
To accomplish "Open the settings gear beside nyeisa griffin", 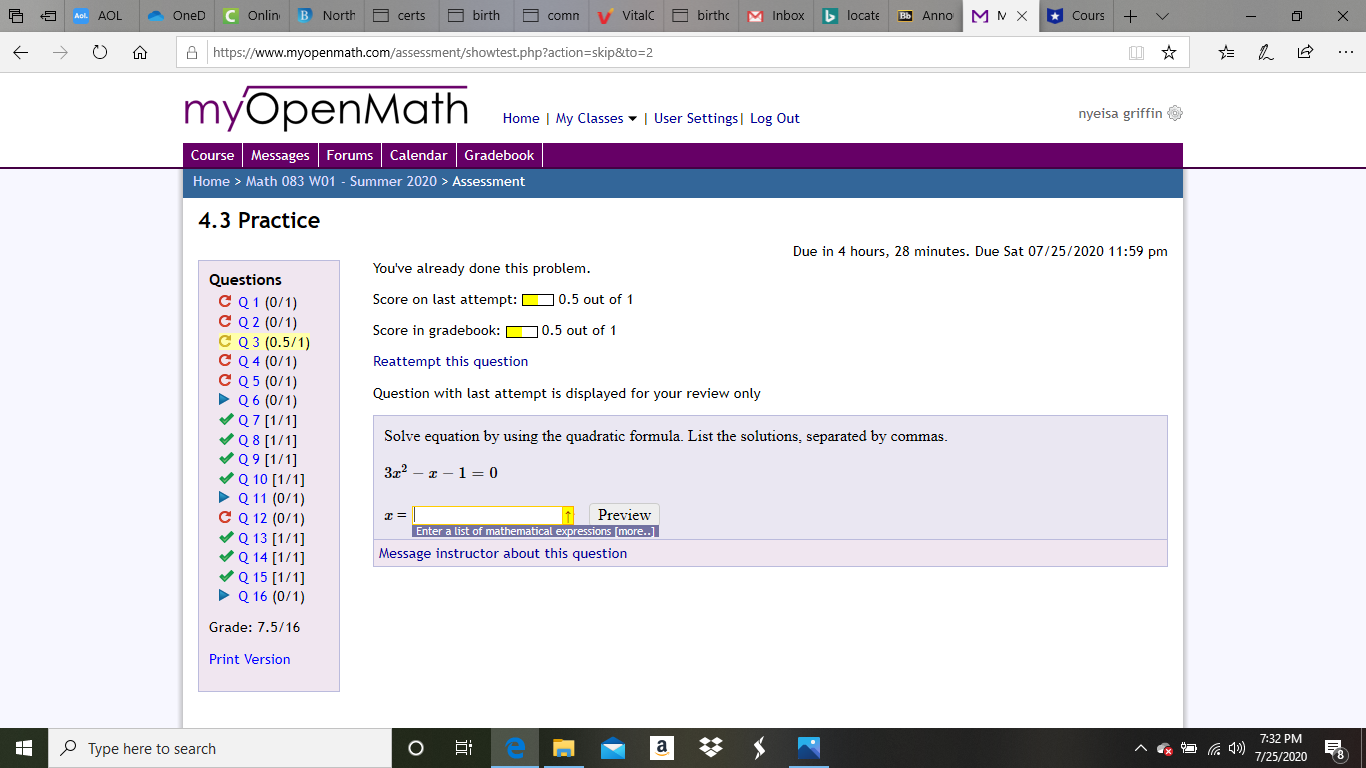I will (x=1174, y=113).
